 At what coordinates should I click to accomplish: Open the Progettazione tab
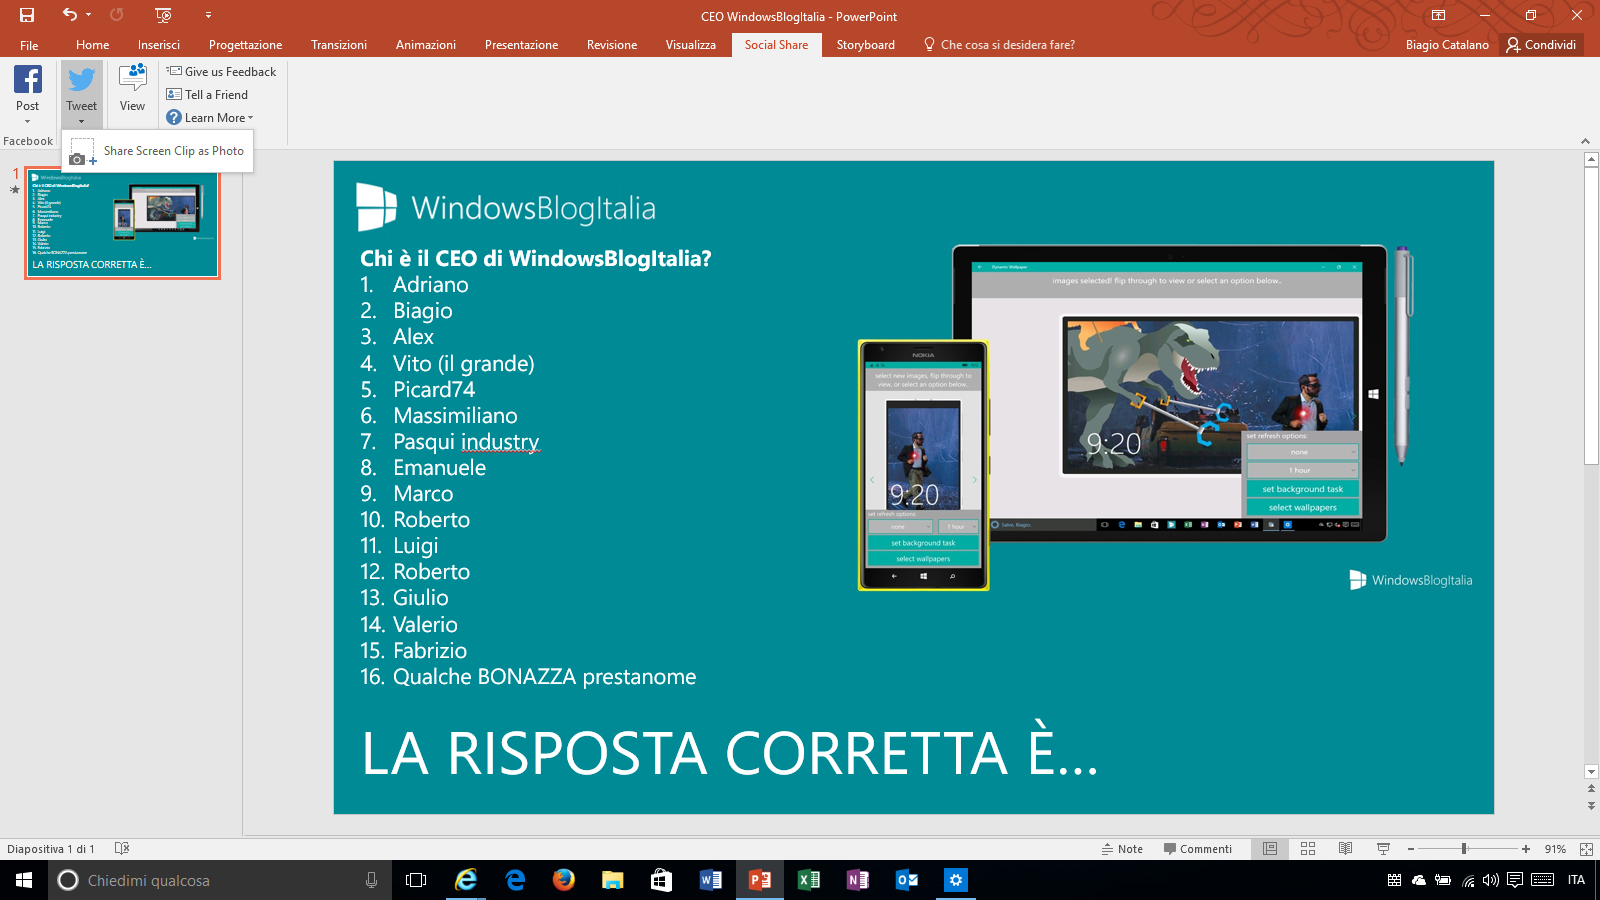[x=246, y=45]
